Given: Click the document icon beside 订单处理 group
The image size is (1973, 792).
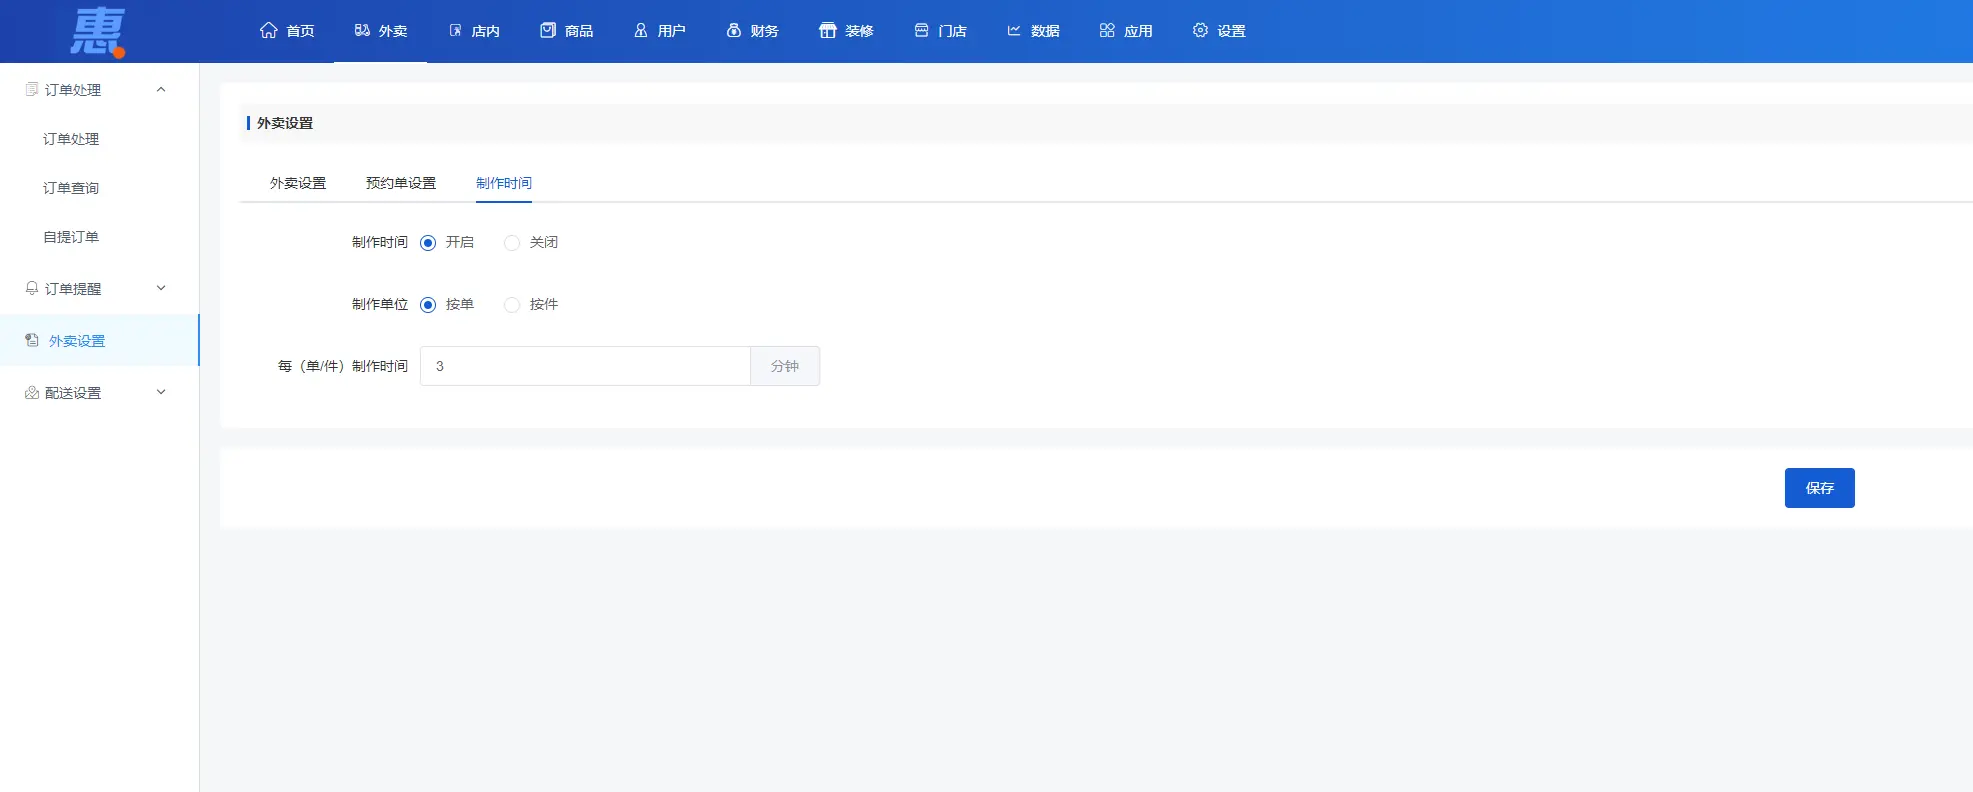Looking at the screenshot, I should tap(32, 89).
